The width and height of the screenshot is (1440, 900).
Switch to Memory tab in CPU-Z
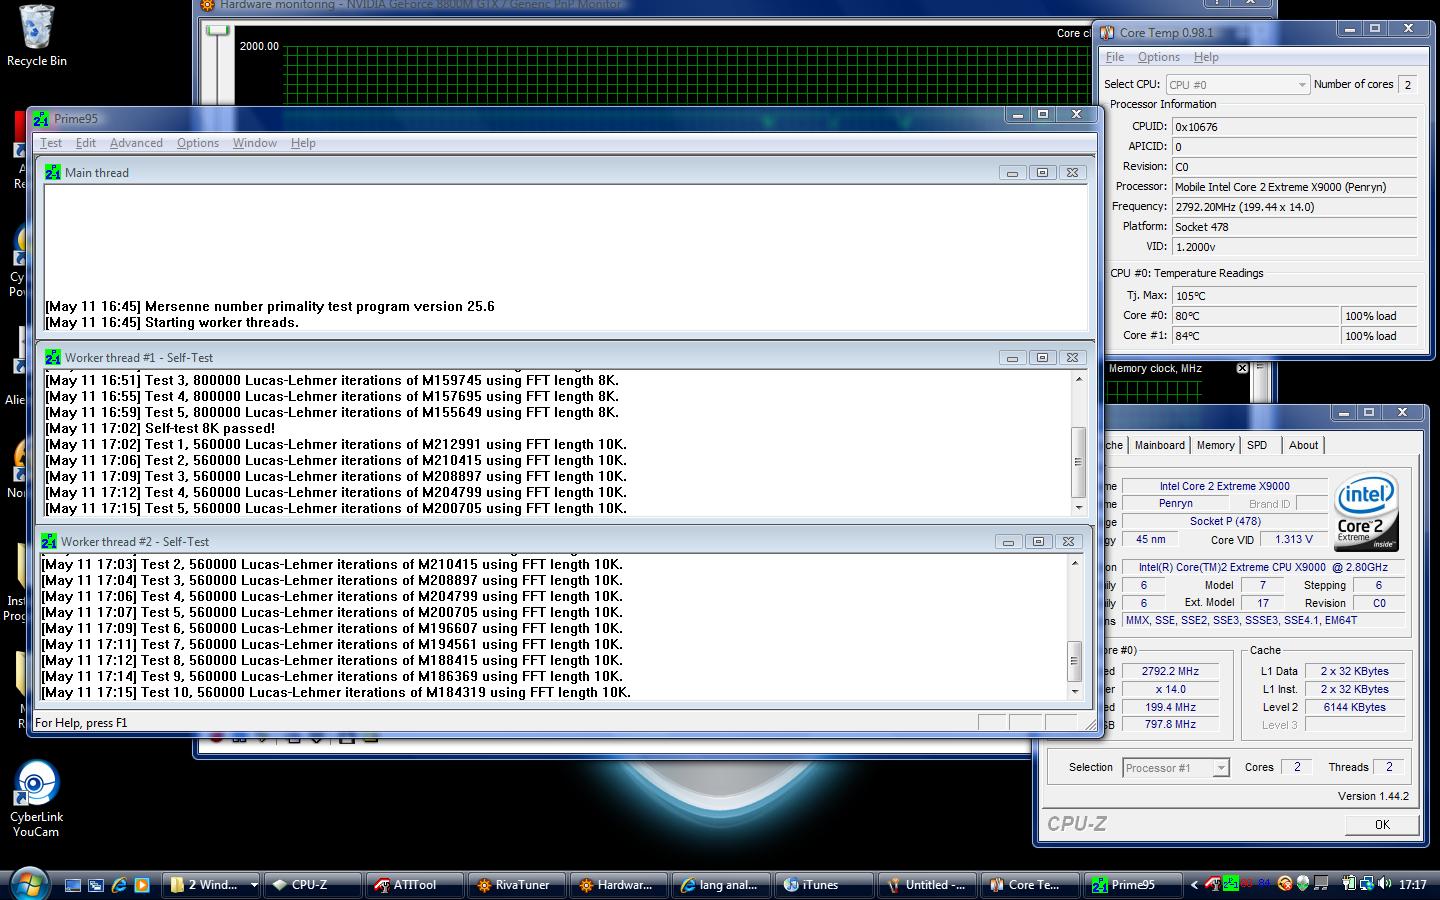pos(1215,445)
